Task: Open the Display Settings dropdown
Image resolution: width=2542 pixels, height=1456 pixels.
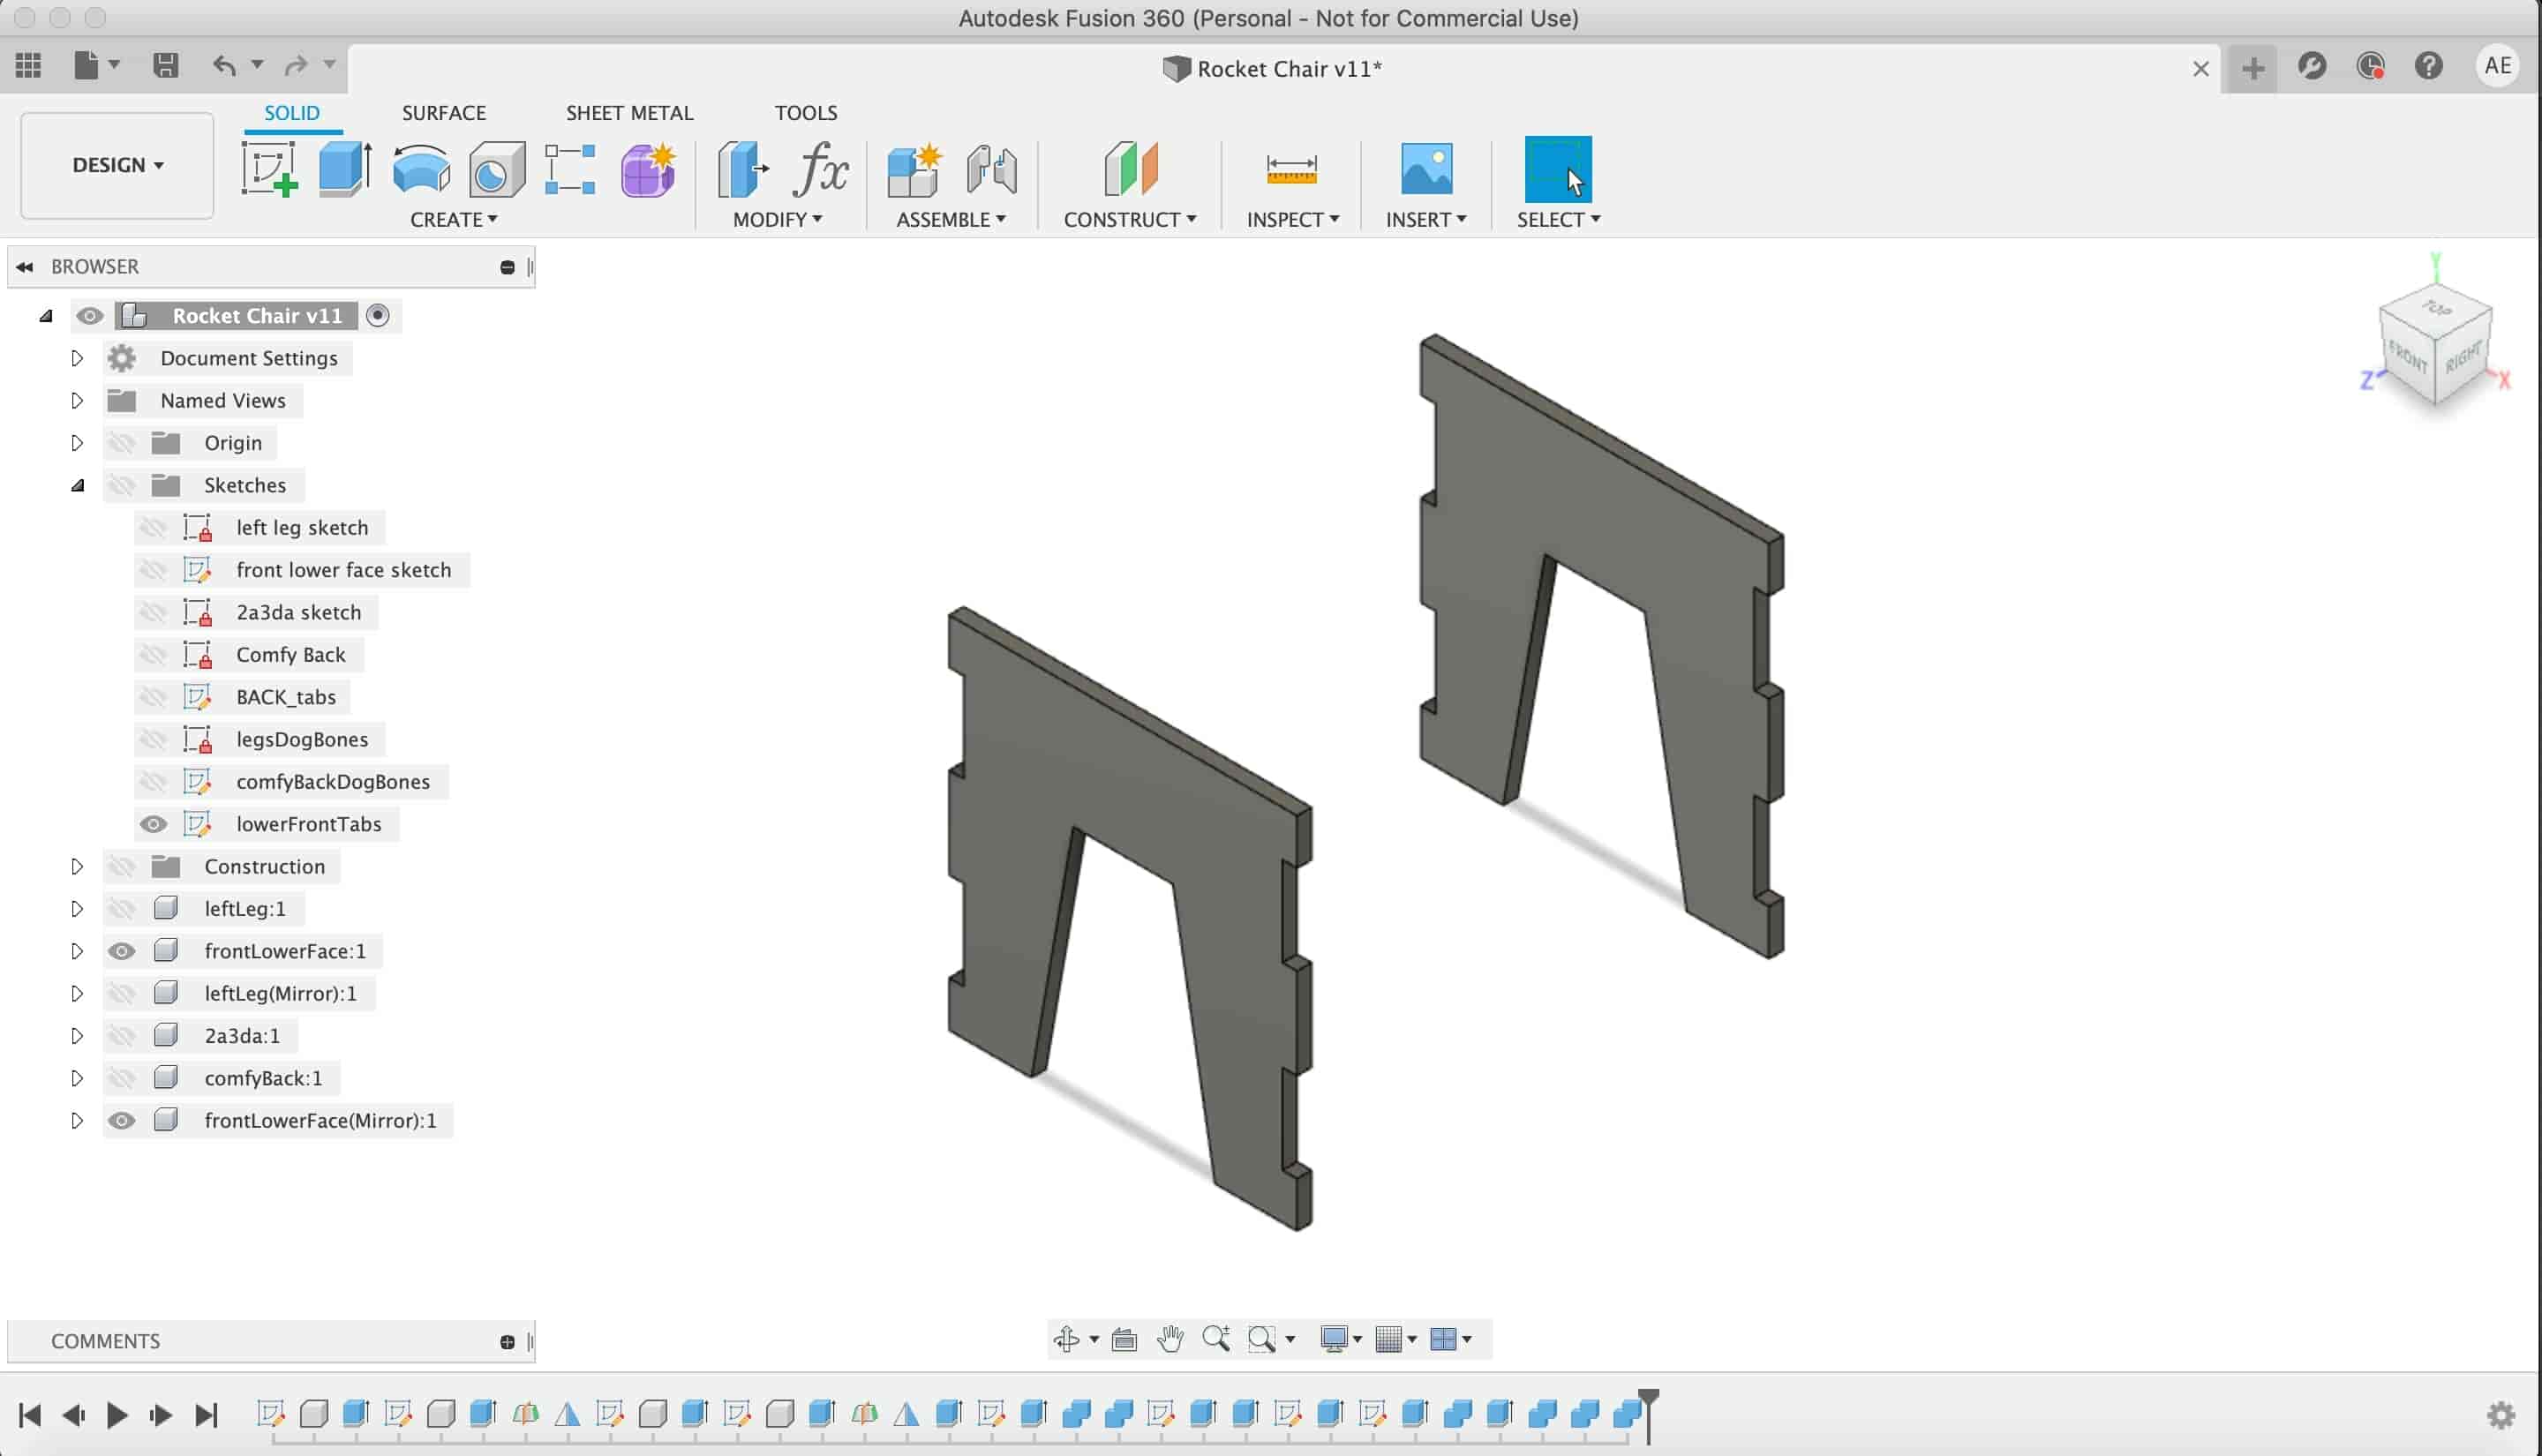Action: pos(1341,1339)
